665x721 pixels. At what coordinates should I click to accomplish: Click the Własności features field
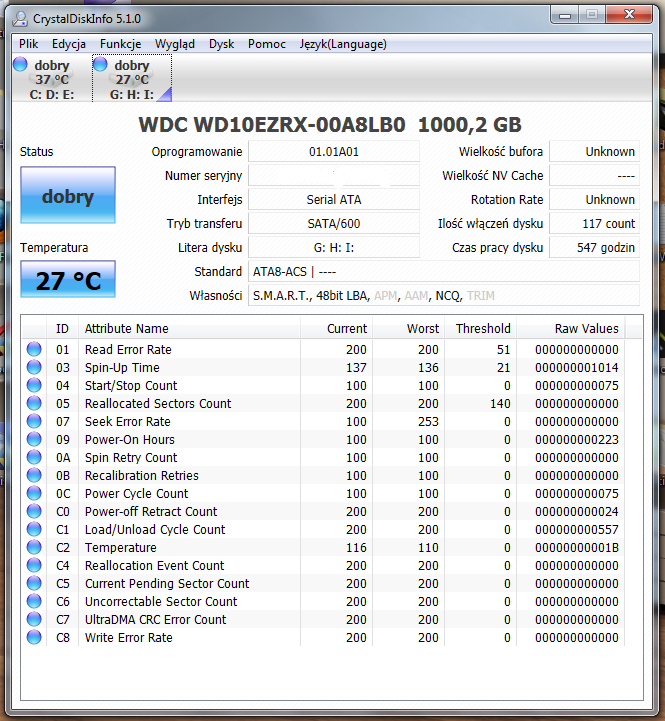pyautogui.click(x=444, y=295)
